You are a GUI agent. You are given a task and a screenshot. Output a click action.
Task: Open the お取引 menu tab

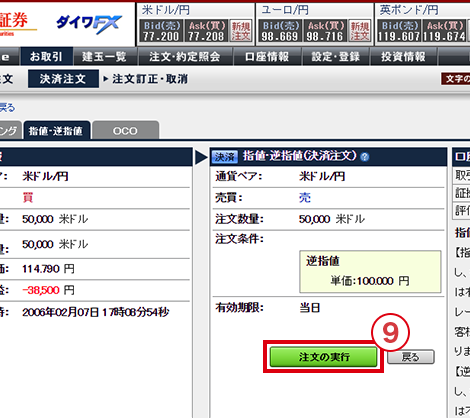pos(47,56)
